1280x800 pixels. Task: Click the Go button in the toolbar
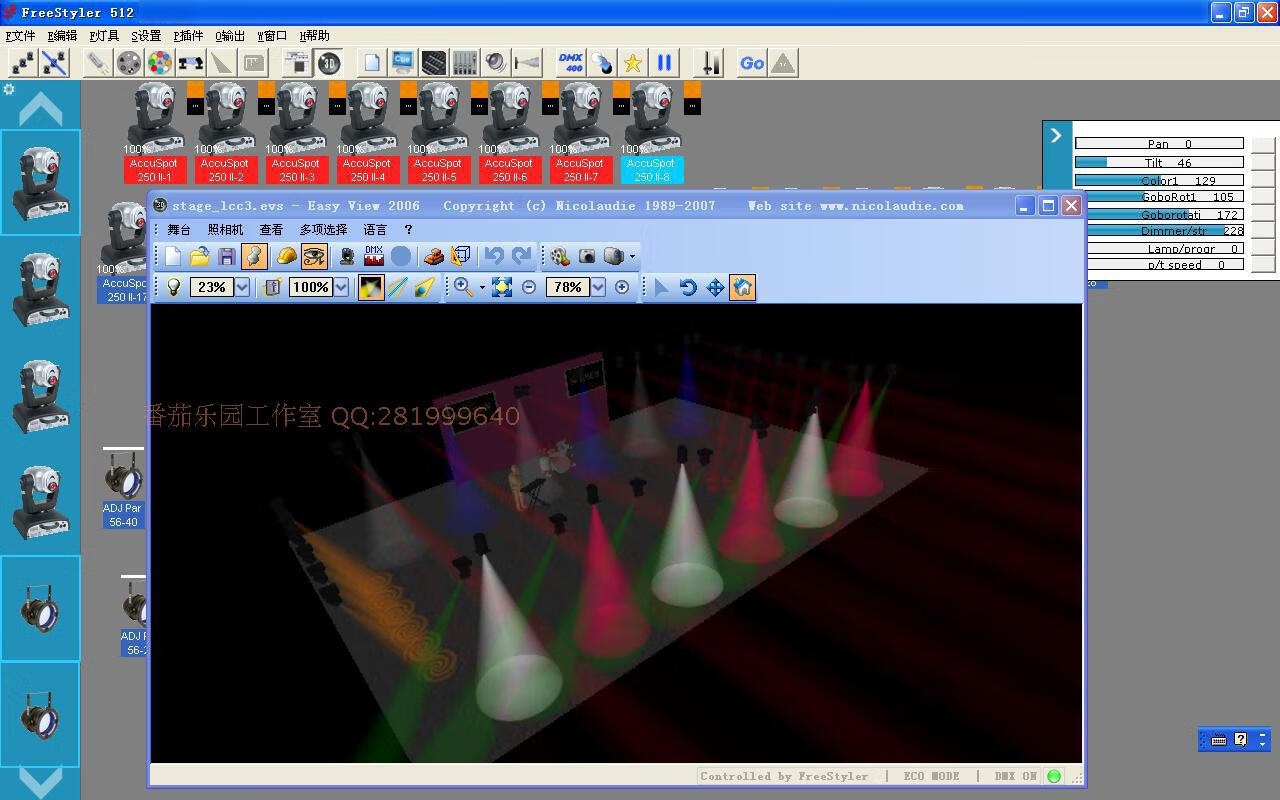752,63
